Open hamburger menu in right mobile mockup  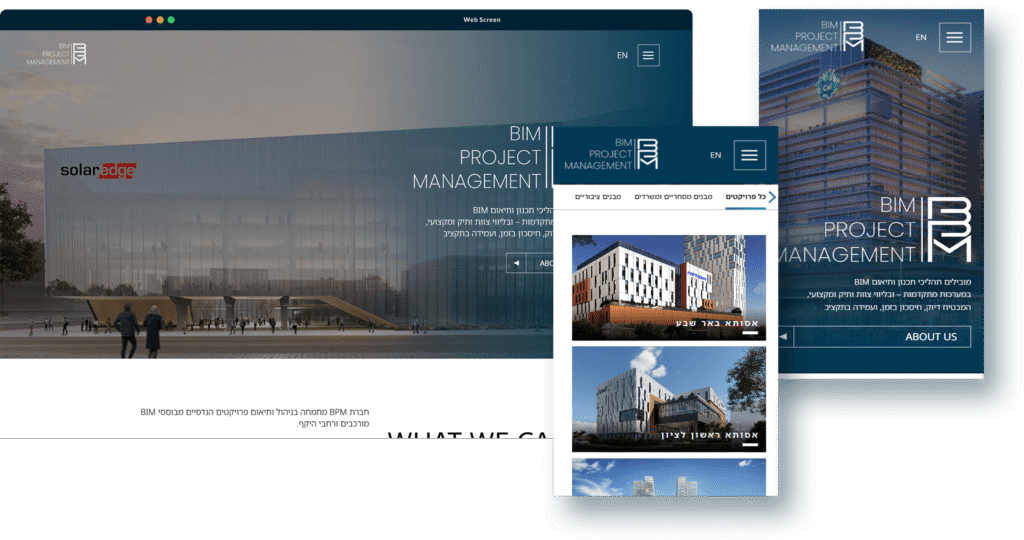pos(954,37)
